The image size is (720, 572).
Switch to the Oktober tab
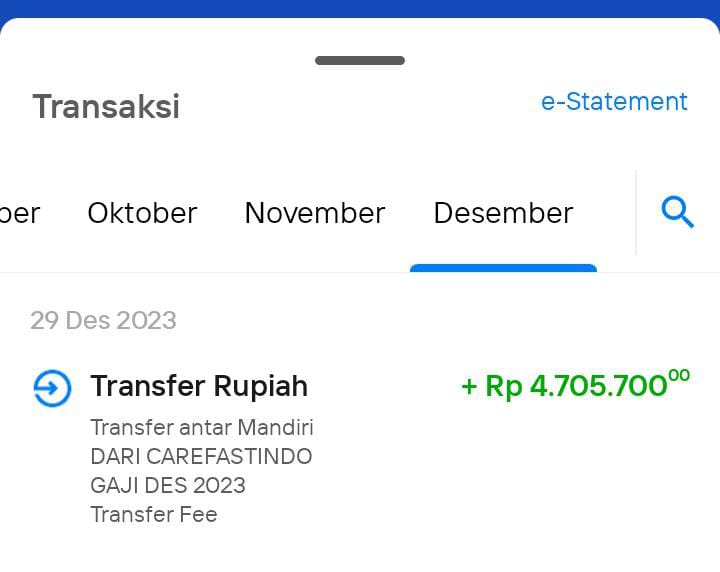[x=142, y=213]
